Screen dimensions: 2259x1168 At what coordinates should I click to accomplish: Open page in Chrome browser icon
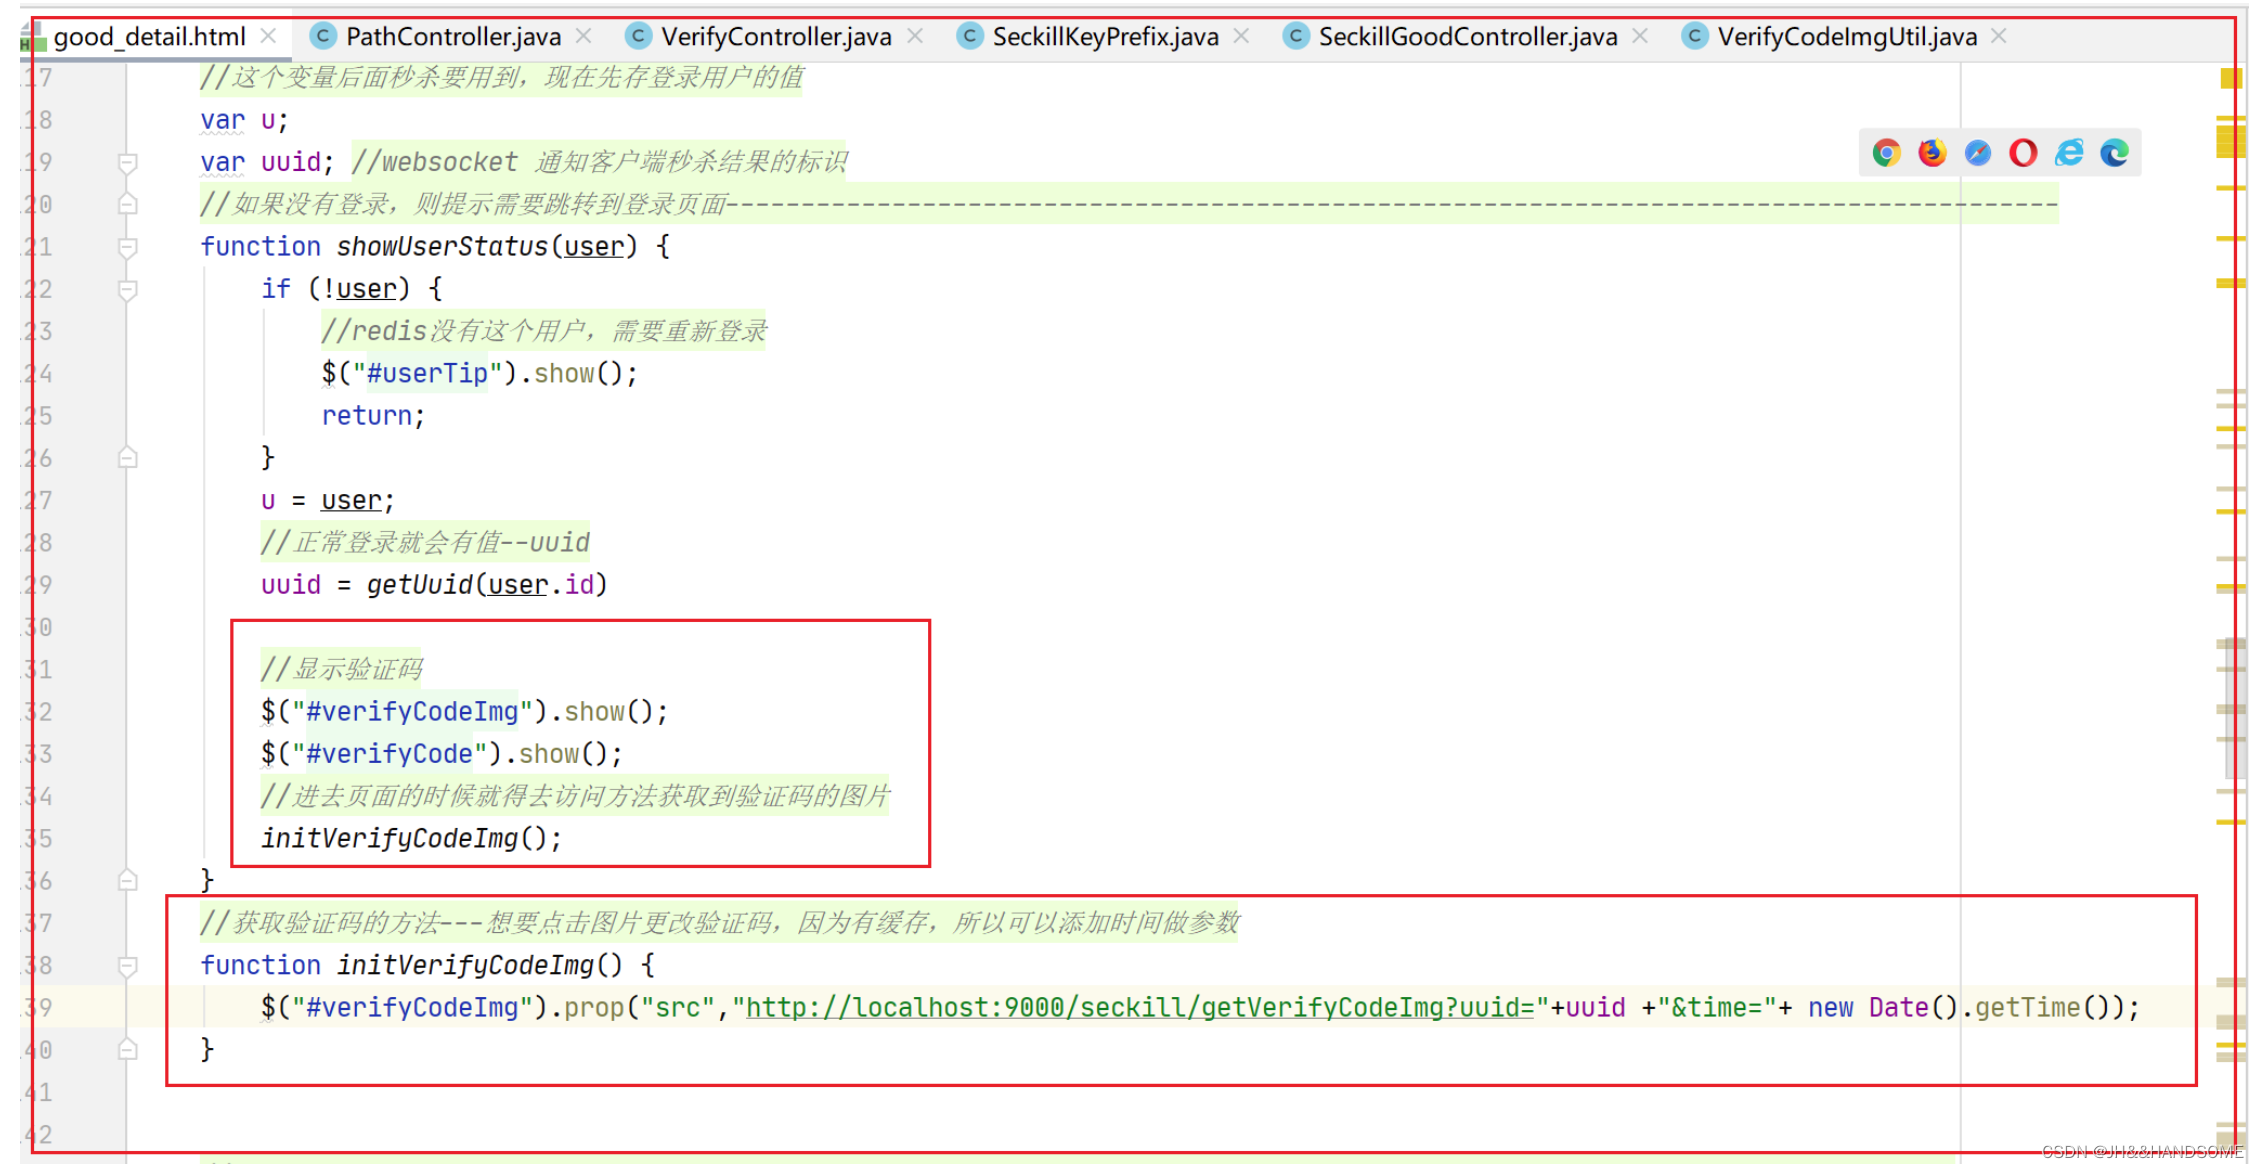tap(1886, 153)
